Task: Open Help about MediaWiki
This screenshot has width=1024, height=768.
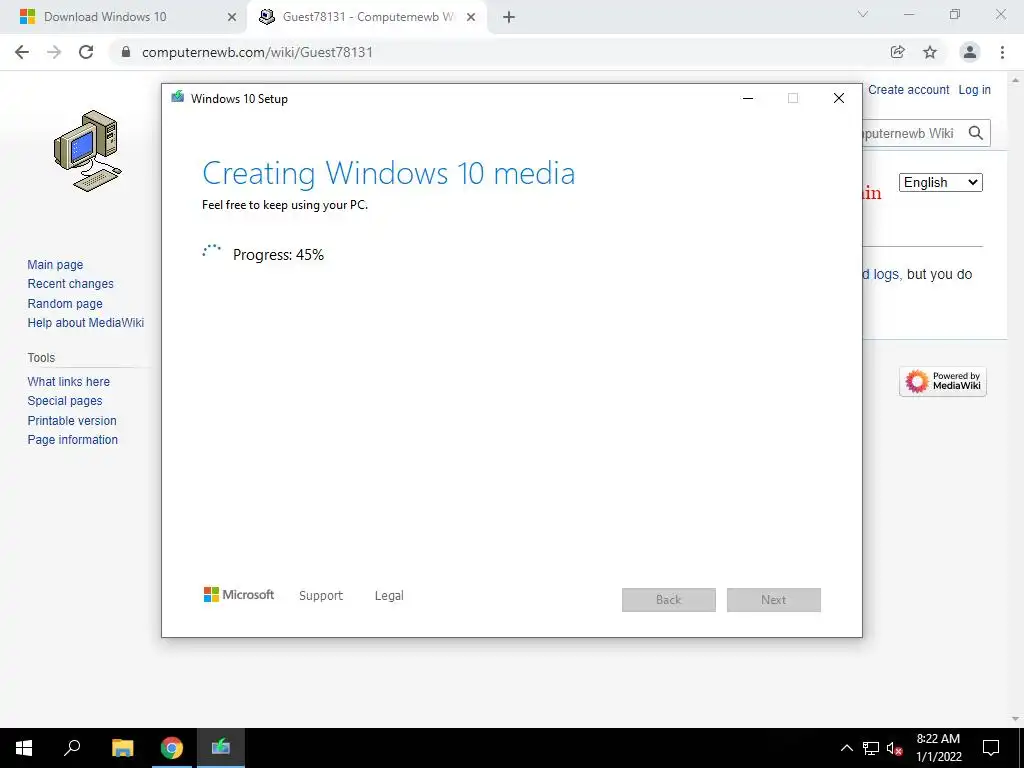Action: (86, 323)
